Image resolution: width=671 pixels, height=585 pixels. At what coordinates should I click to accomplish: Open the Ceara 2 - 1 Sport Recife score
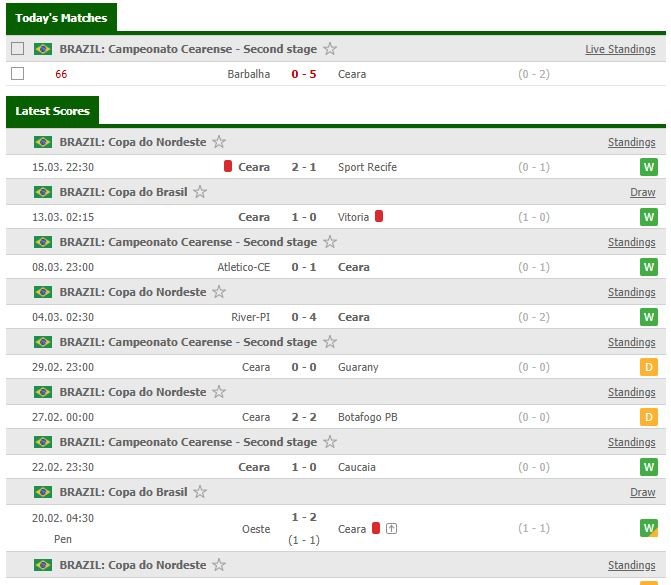(x=303, y=167)
